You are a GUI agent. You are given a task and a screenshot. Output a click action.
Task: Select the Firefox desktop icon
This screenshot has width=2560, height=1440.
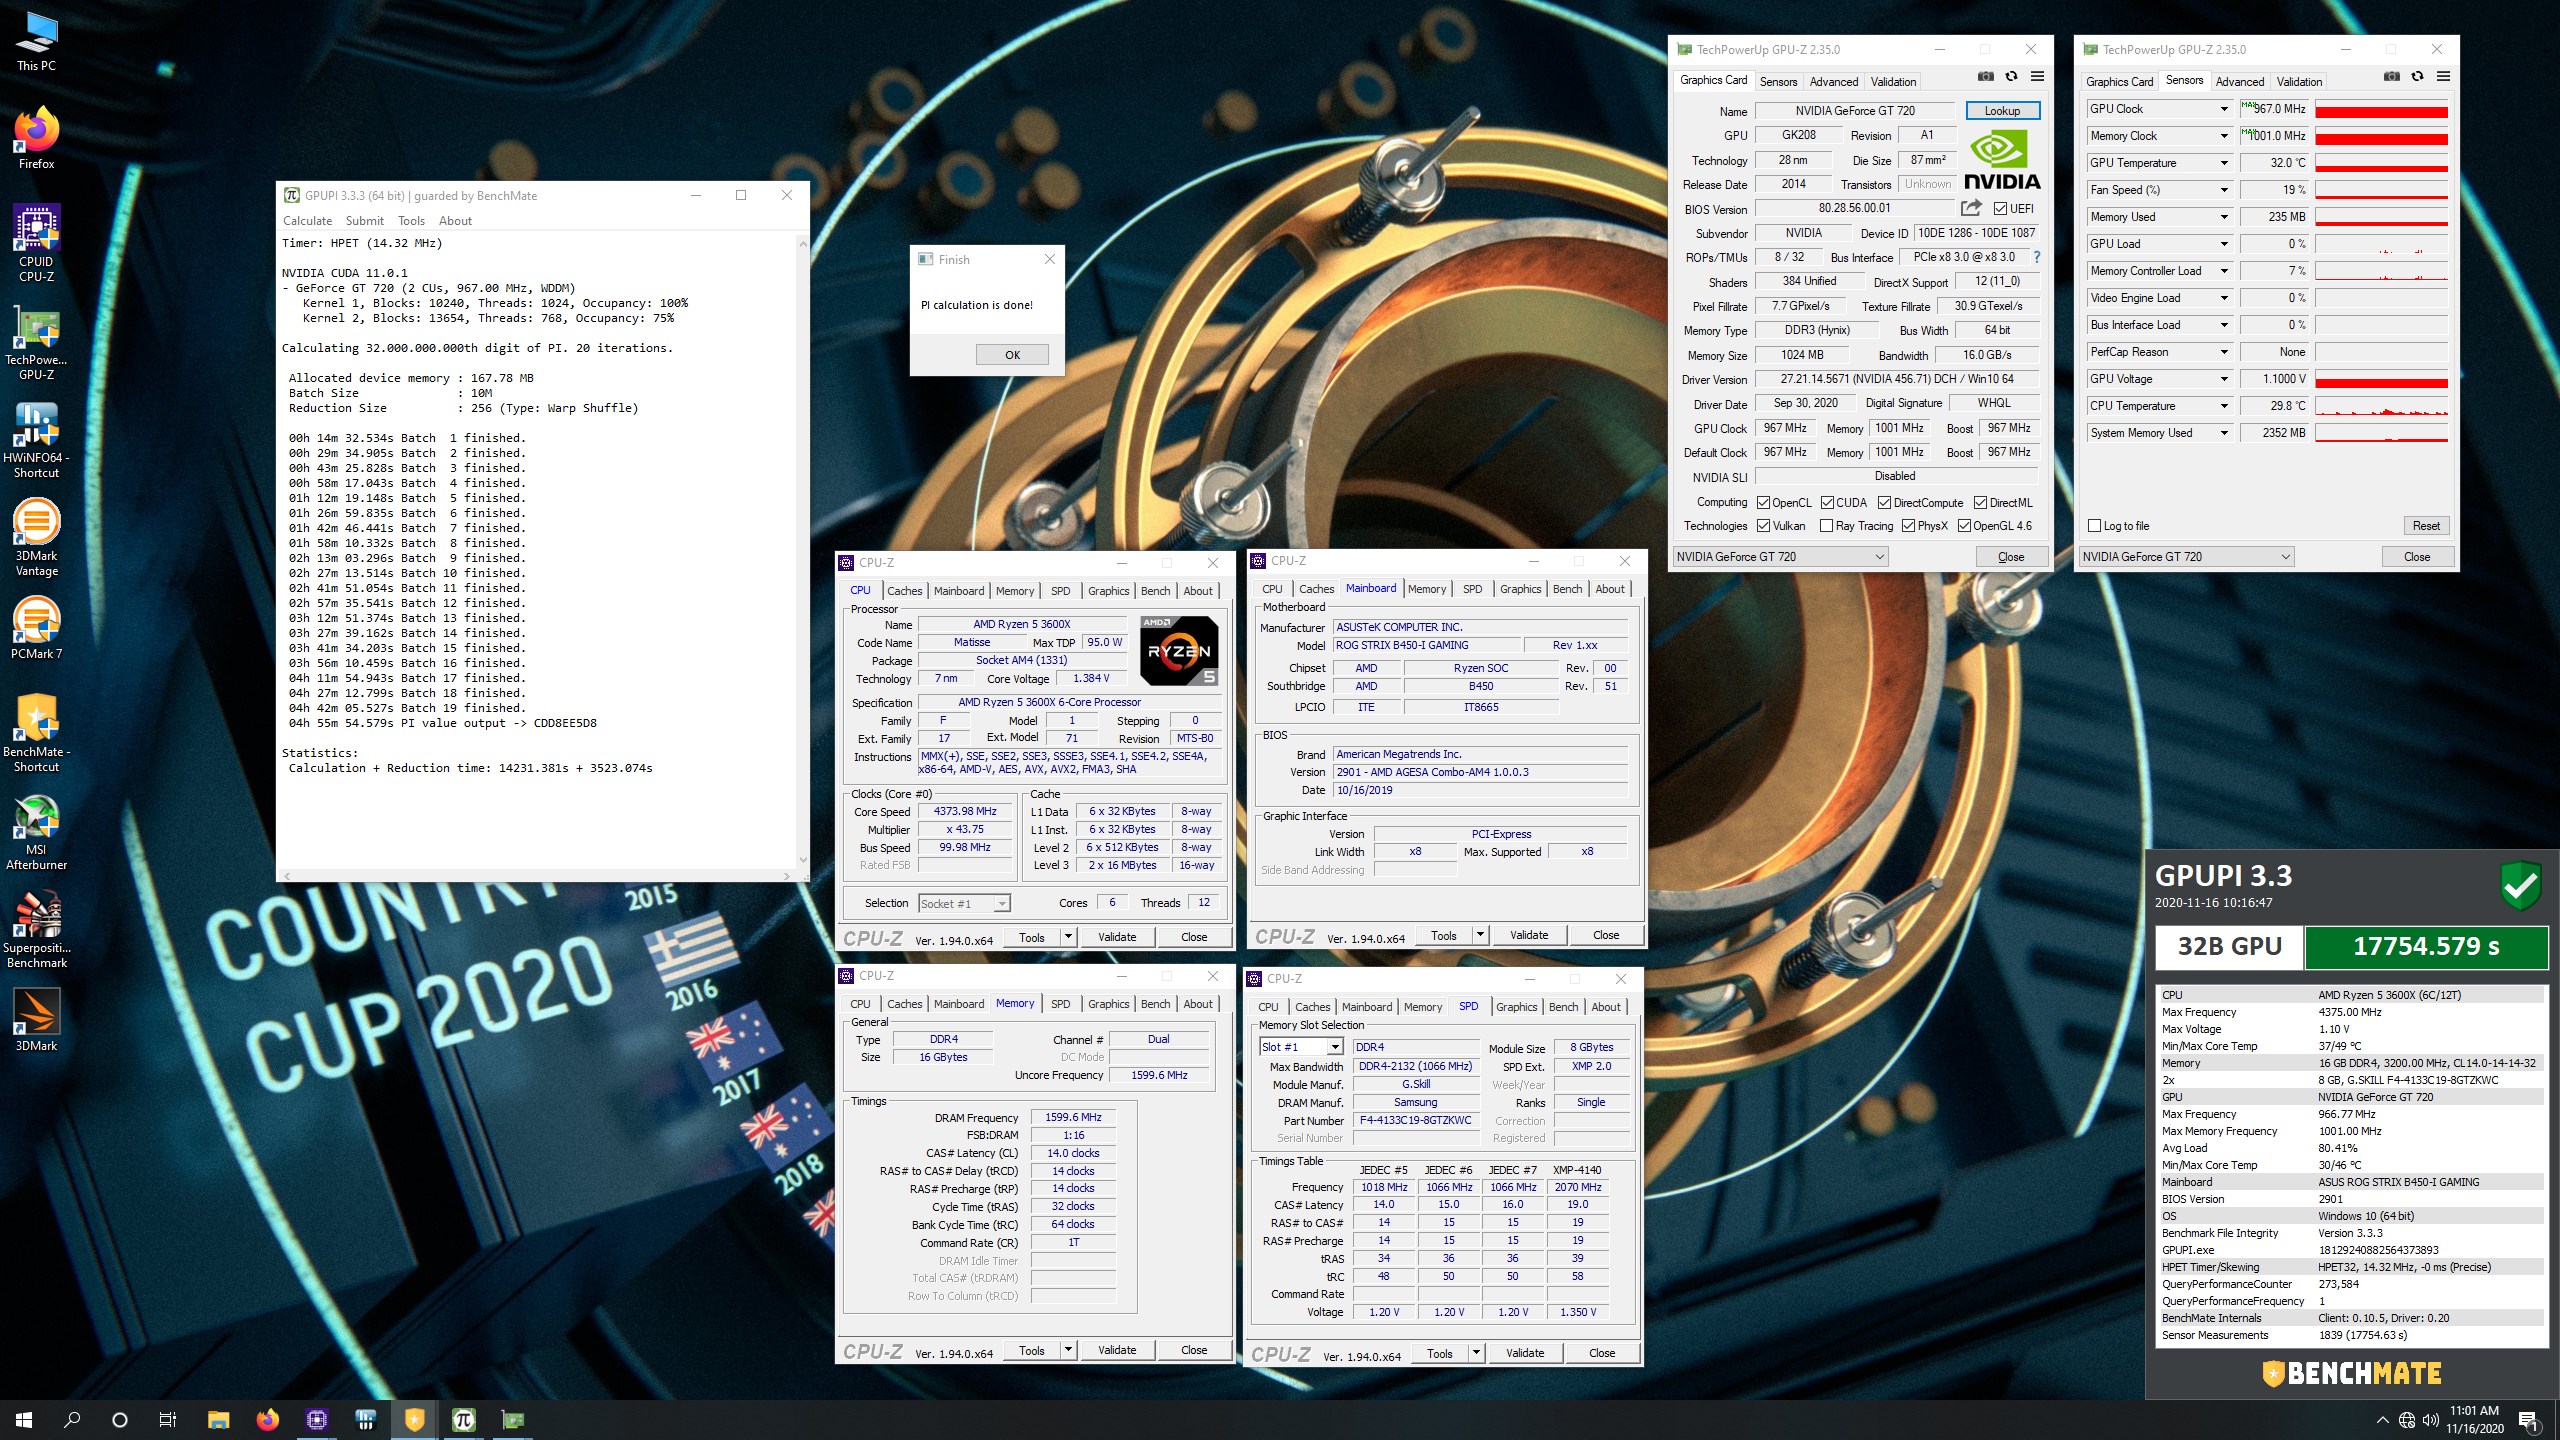tap(37, 138)
